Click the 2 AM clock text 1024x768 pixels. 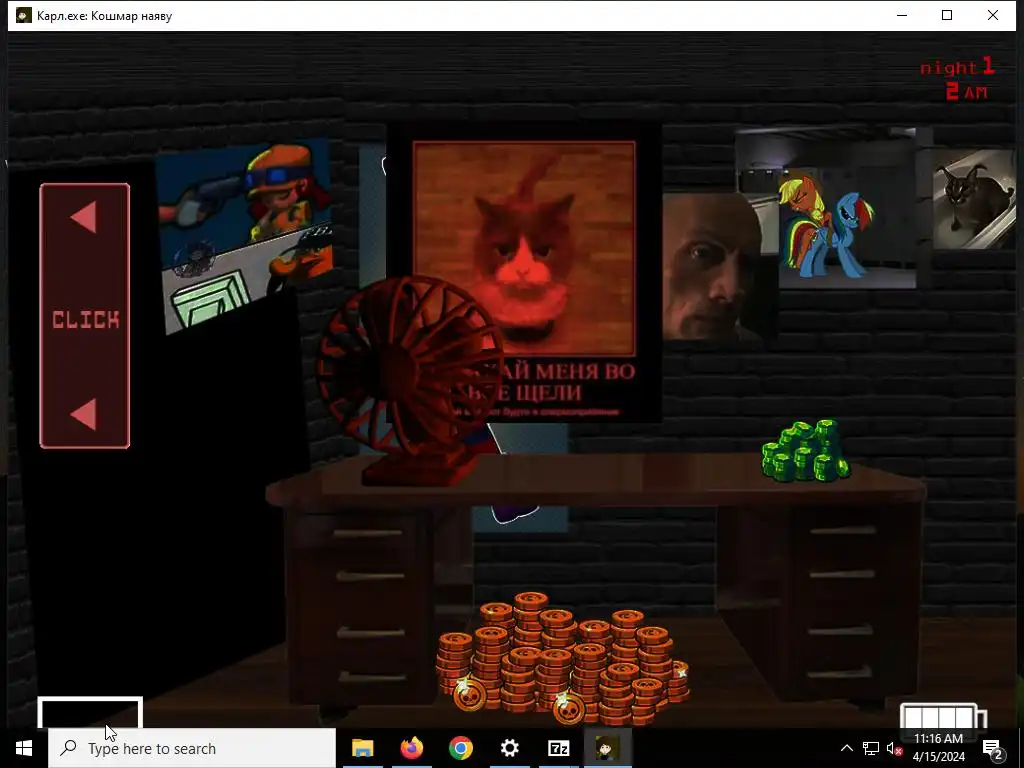tap(967, 91)
